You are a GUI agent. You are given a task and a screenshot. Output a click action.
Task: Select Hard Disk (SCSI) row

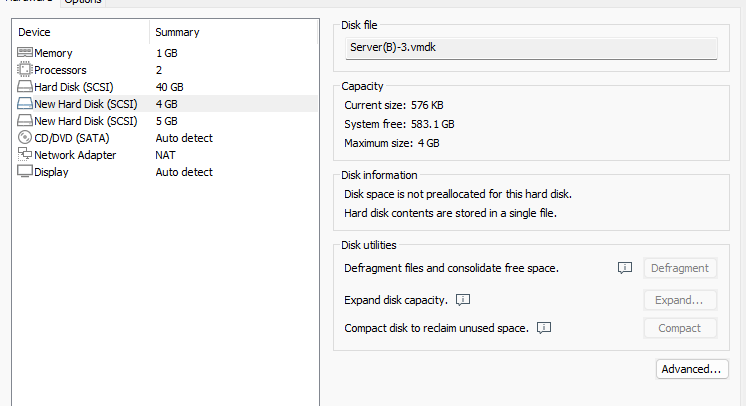165,87
